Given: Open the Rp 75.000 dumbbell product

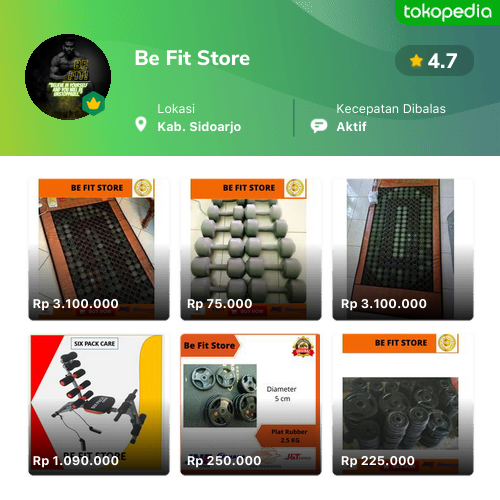Looking at the screenshot, I should tap(251, 249).
